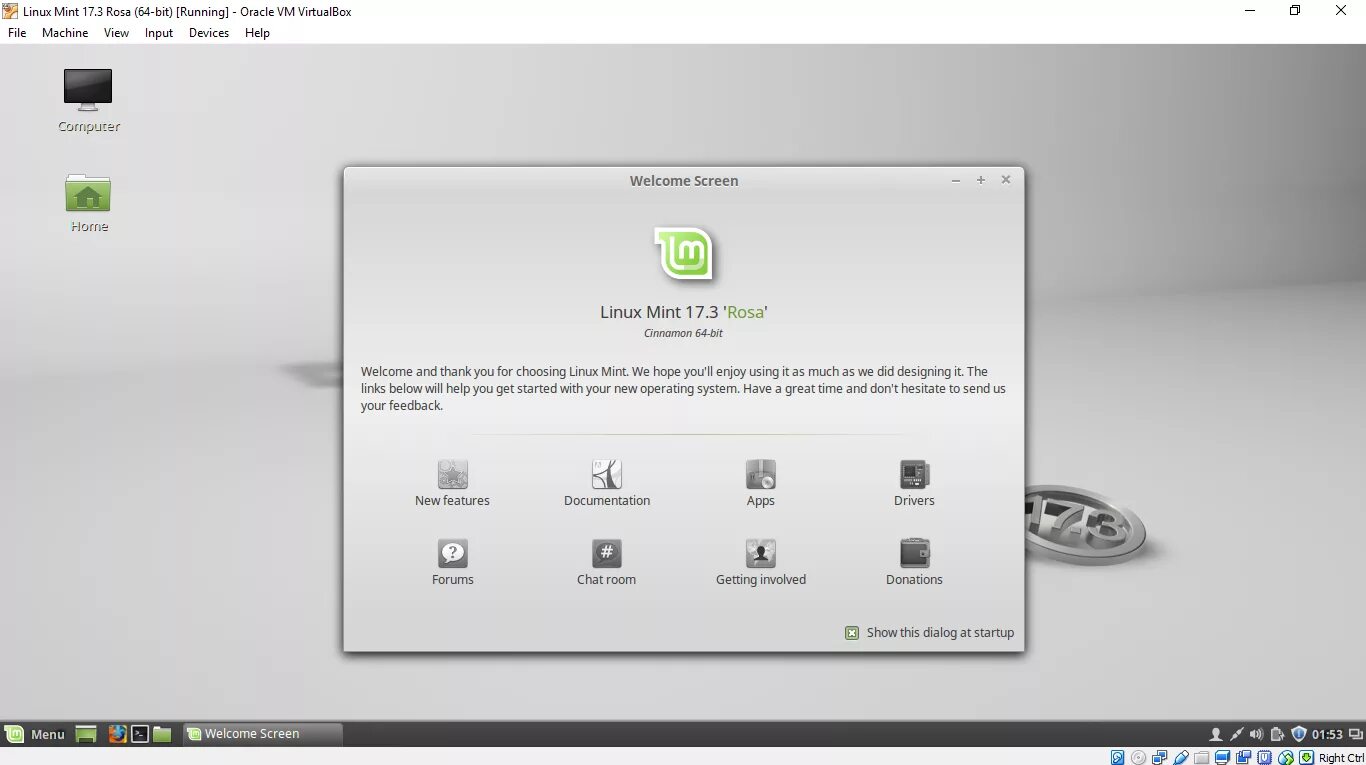Open the Forums icon
The height and width of the screenshot is (765, 1366).
click(452, 554)
